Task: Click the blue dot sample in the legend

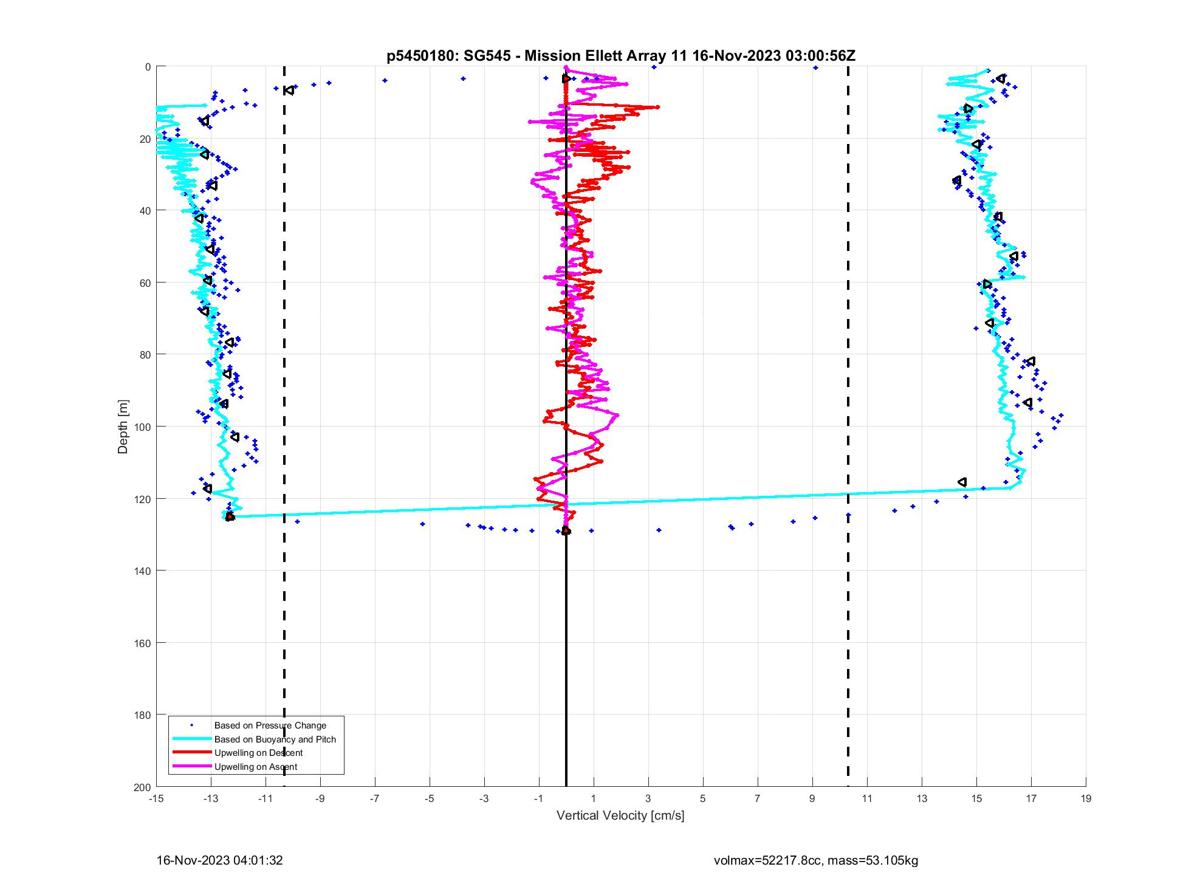Action: tap(191, 725)
